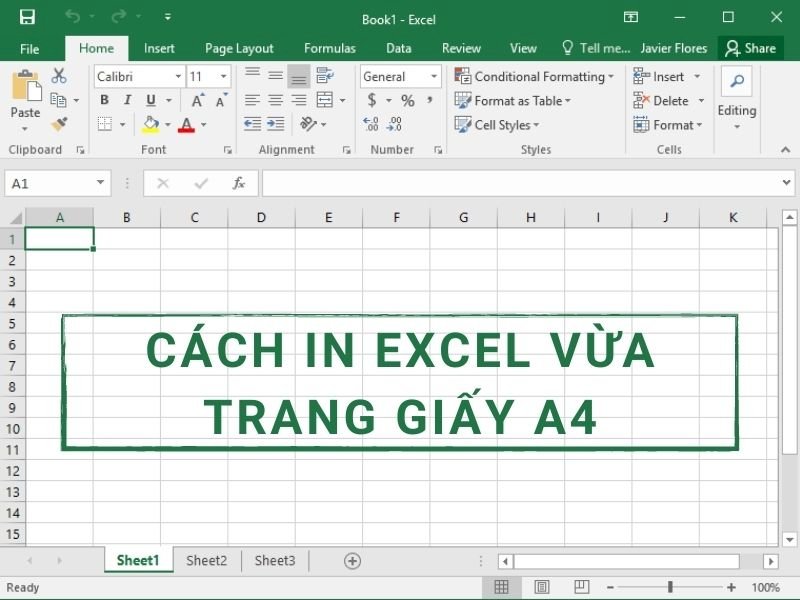
Task: Click the Wrap Text icon
Action: (324, 76)
